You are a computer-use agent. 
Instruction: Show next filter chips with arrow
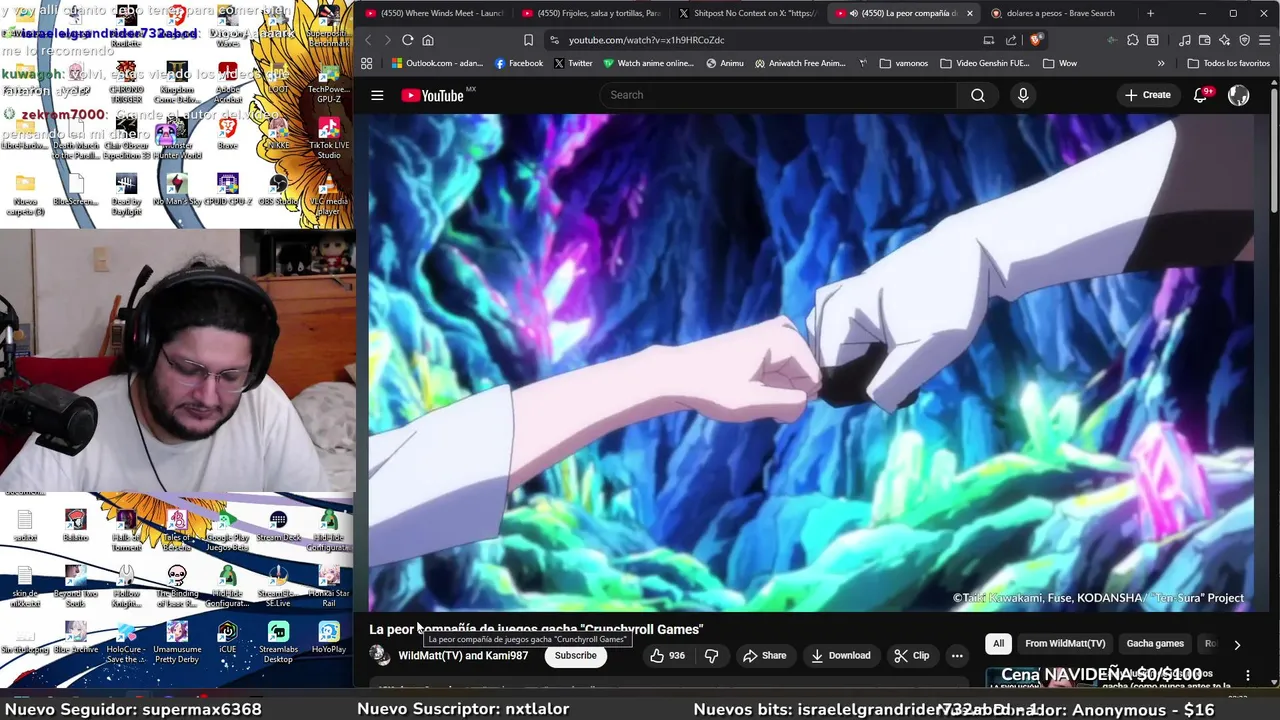[x=1237, y=645]
